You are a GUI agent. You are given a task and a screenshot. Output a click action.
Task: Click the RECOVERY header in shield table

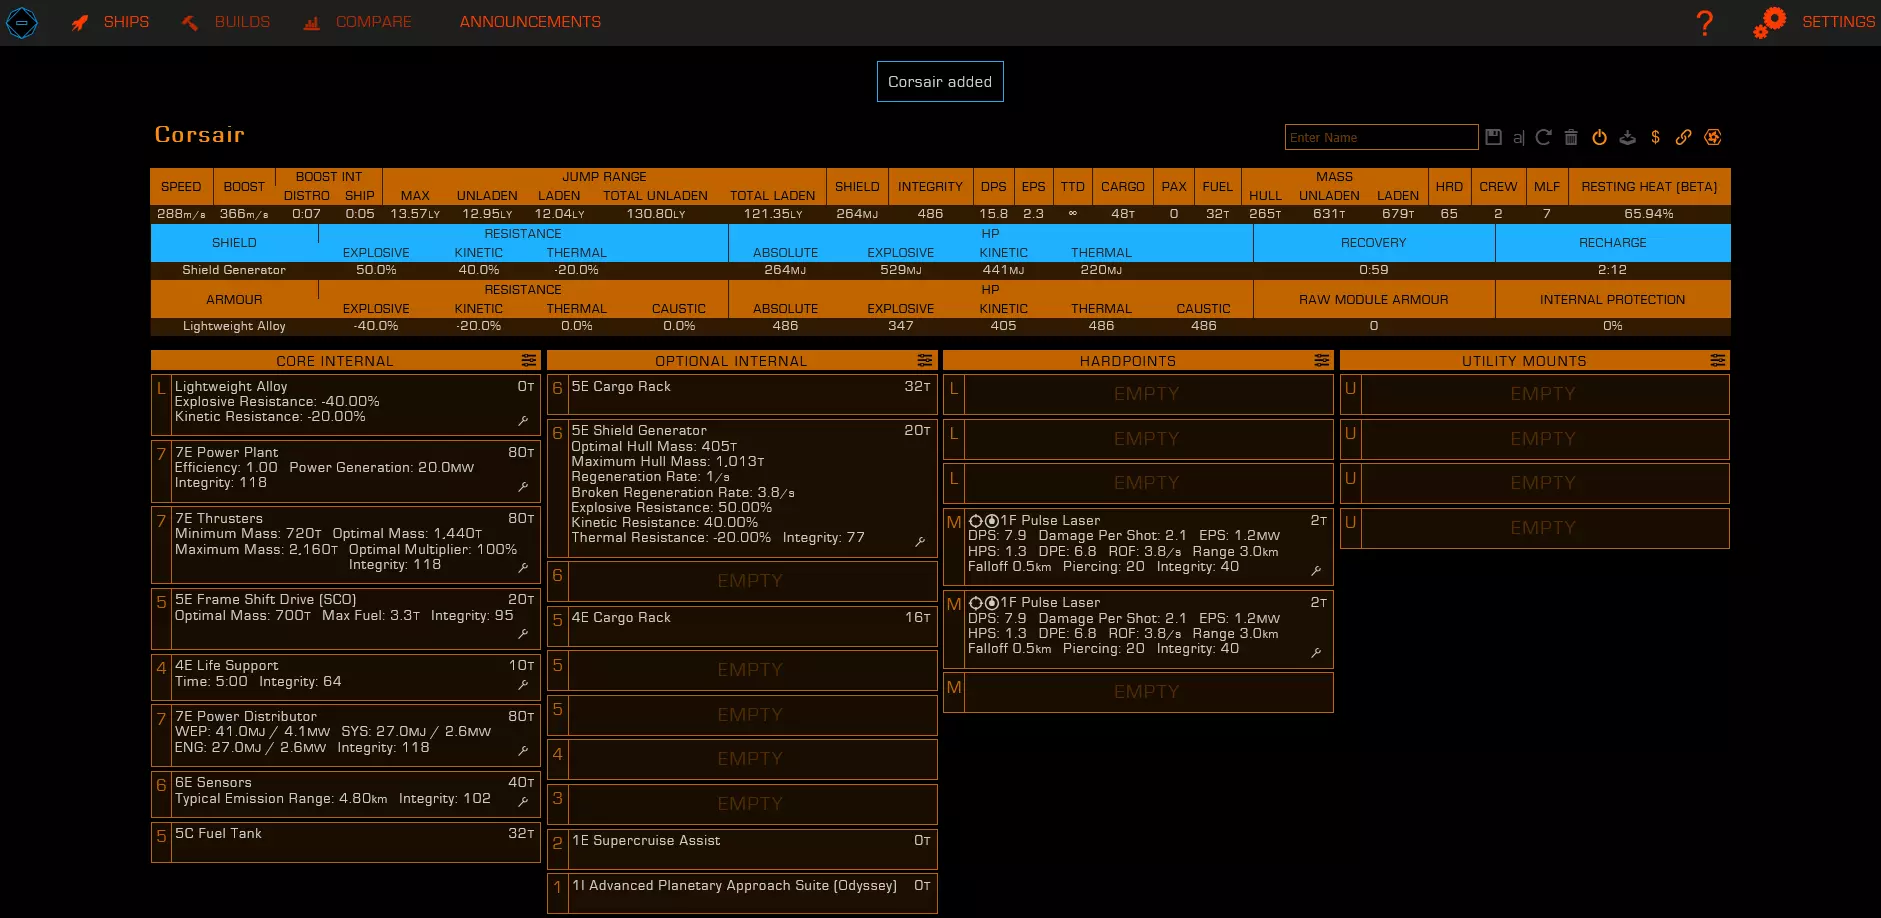1373,243
